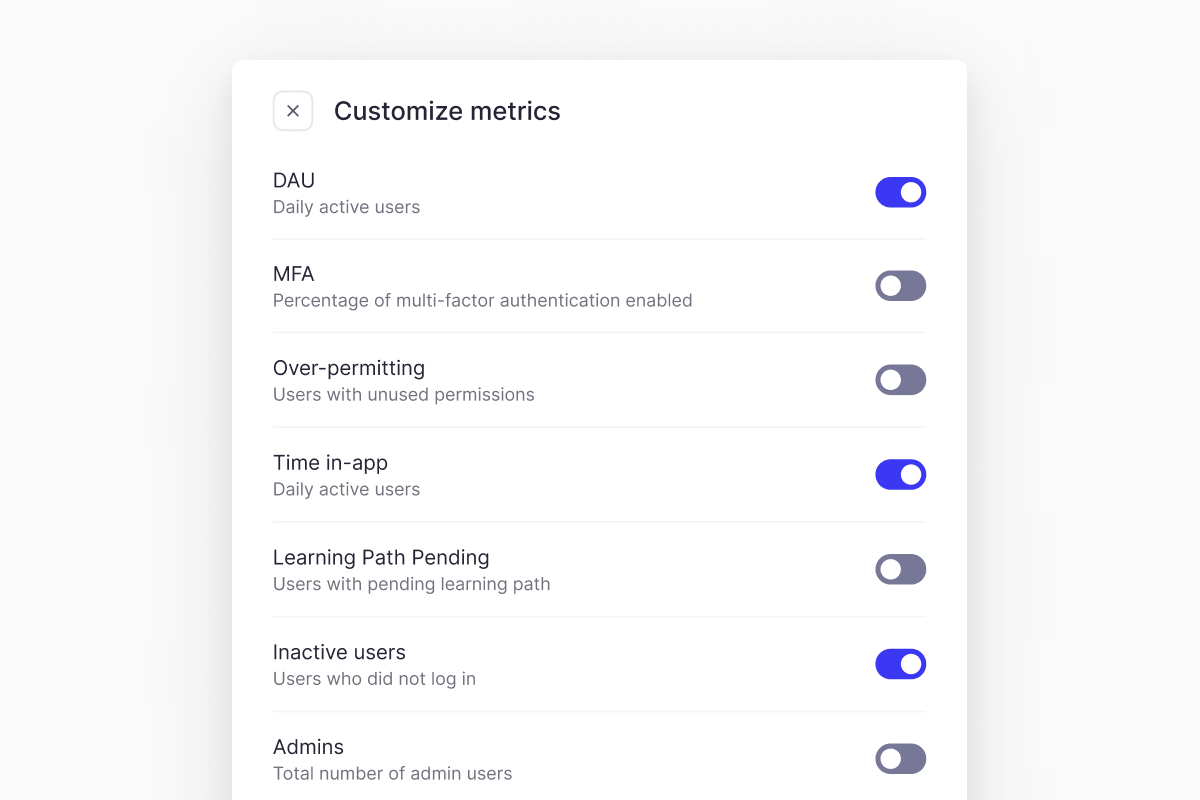
Task: Switch on Learning Path Pending toggle
Action: (x=900, y=570)
